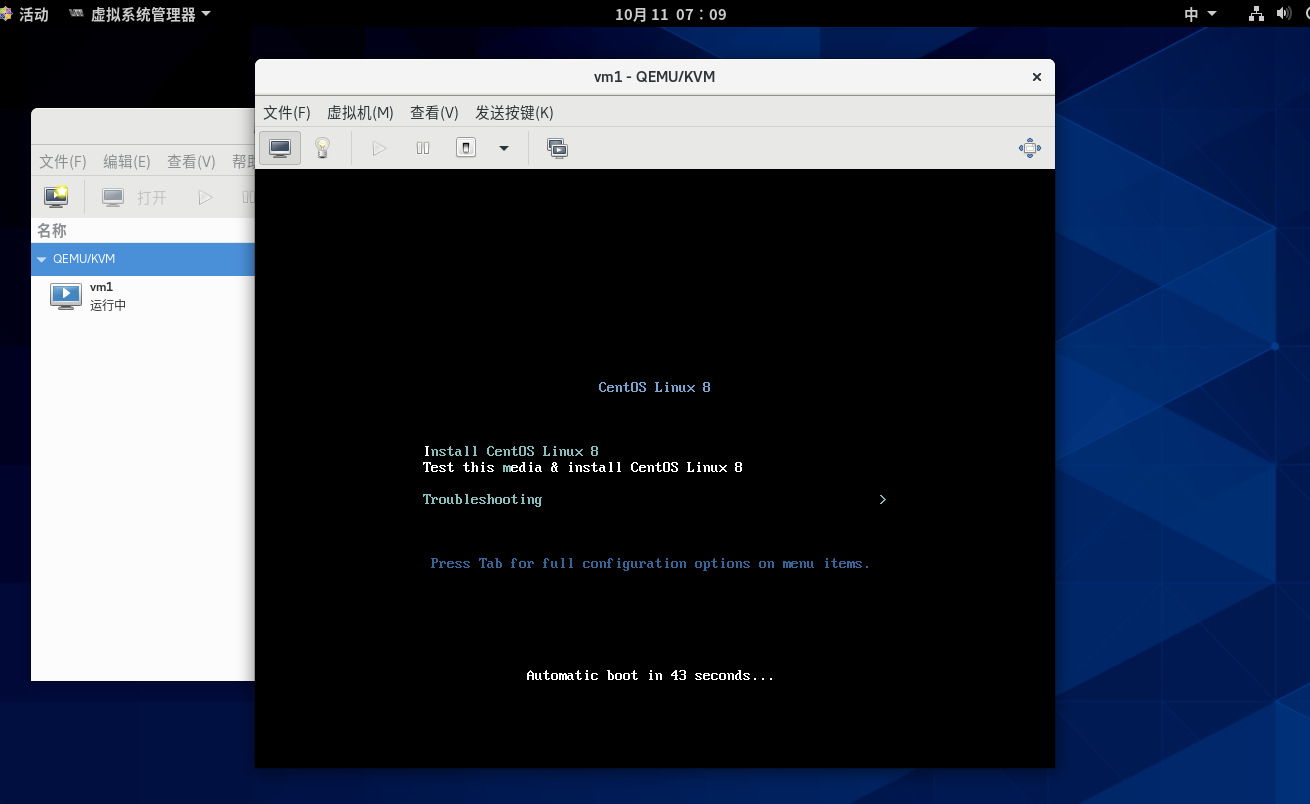Screen dimensions: 1310x804
Task: Click the Run virtual machine play icon in vm1 toolbar
Action: point(379,148)
